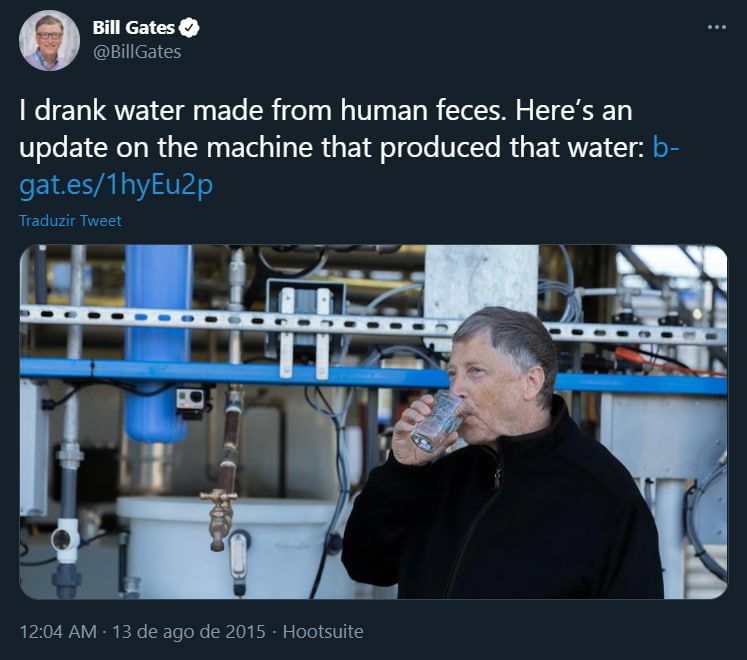This screenshot has height=660, width=747.
Task: Translate tweet with "Traduzir Tweet"
Action: coord(70,220)
